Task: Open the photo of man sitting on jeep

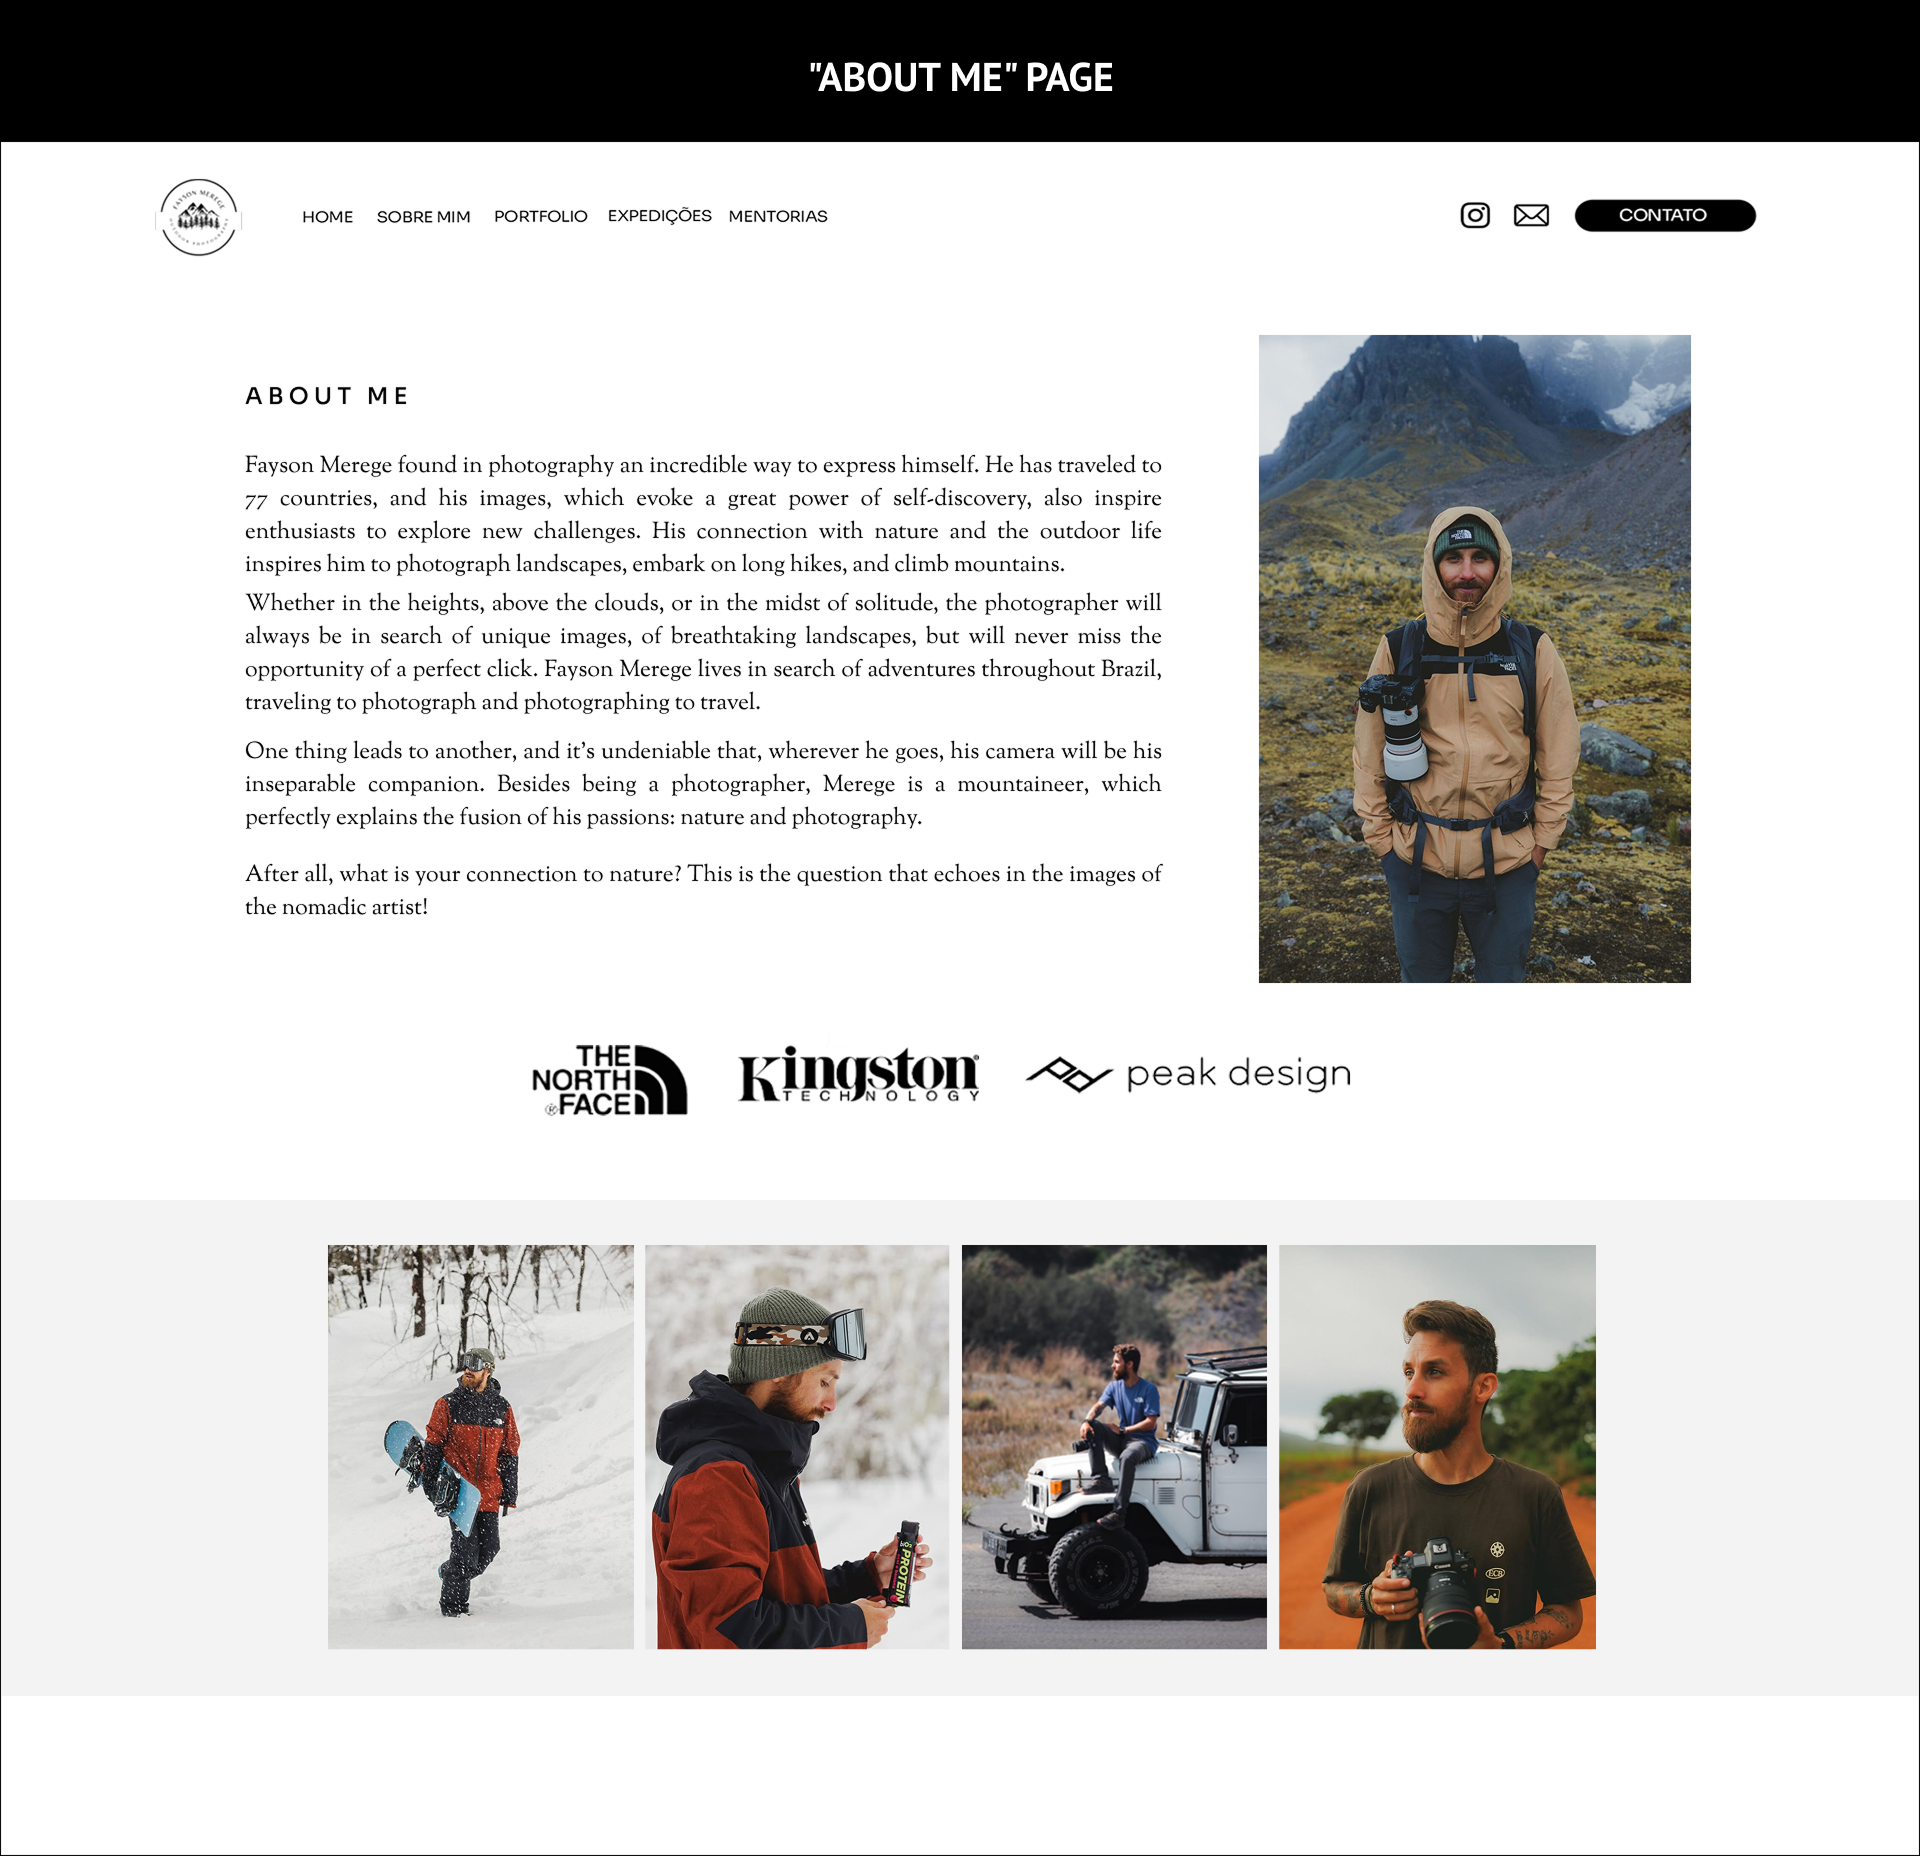Action: pos(1114,1446)
